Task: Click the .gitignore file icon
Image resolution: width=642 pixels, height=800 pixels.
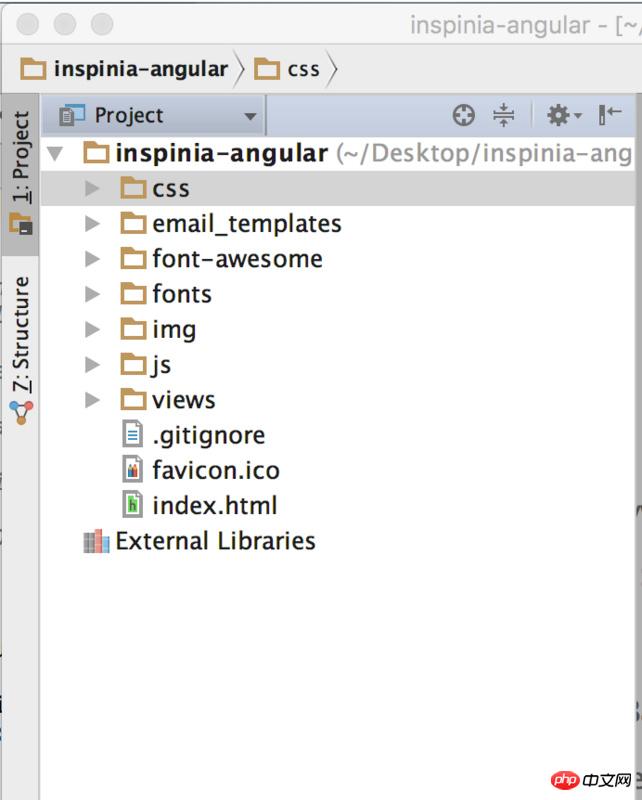Action: click(x=133, y=435)
